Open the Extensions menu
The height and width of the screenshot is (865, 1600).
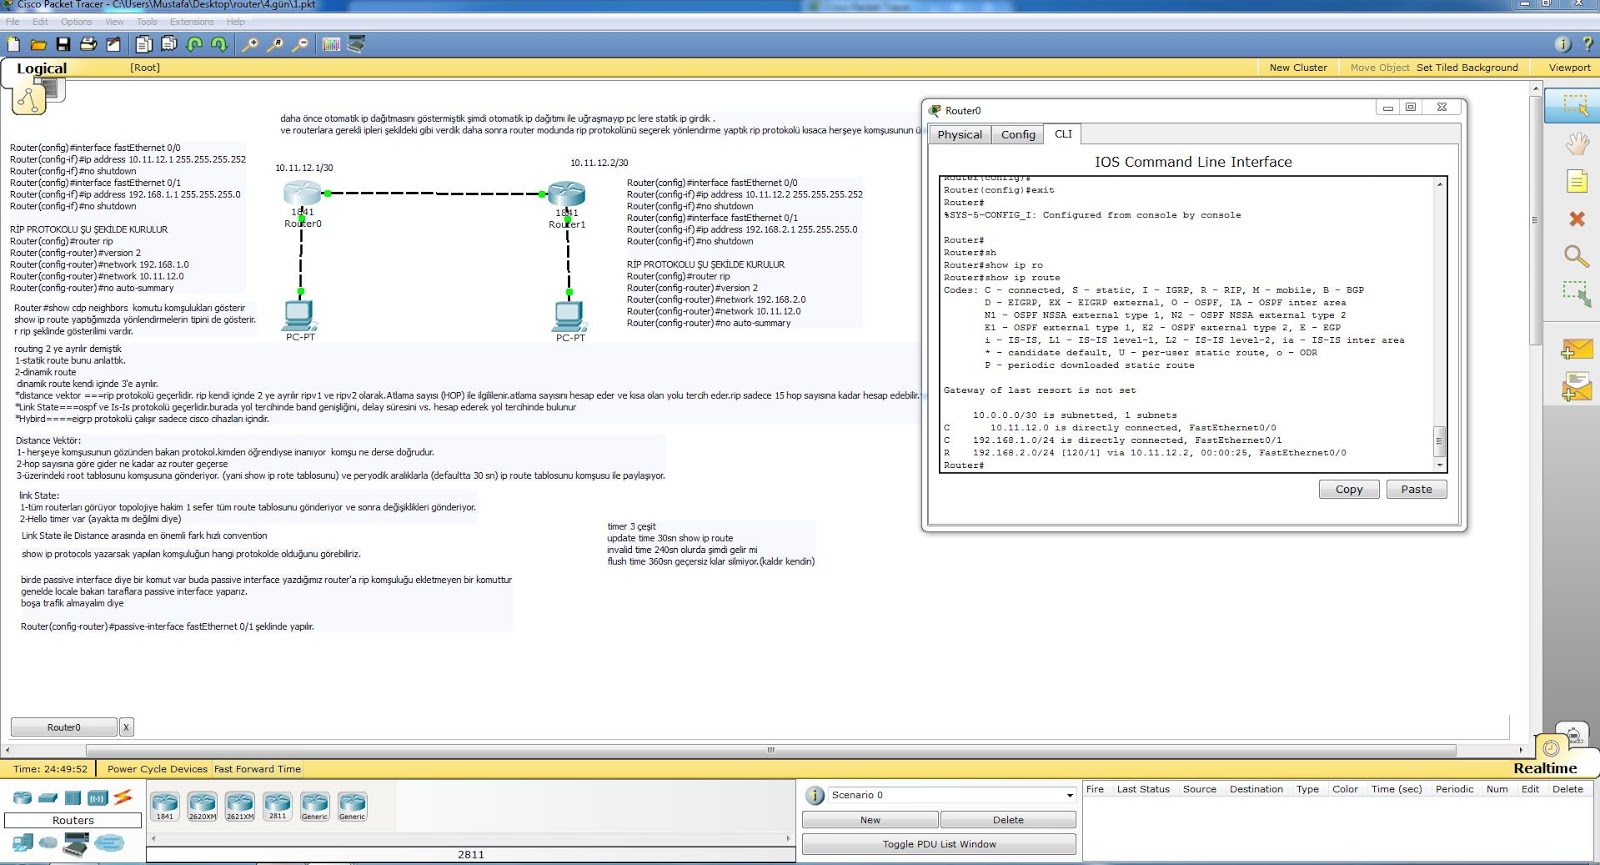[192, 22]
